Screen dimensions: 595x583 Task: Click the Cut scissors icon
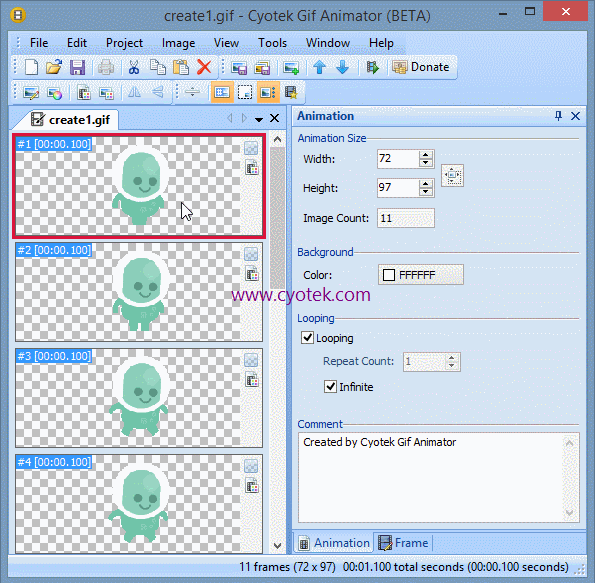click(x=134, y=68)
